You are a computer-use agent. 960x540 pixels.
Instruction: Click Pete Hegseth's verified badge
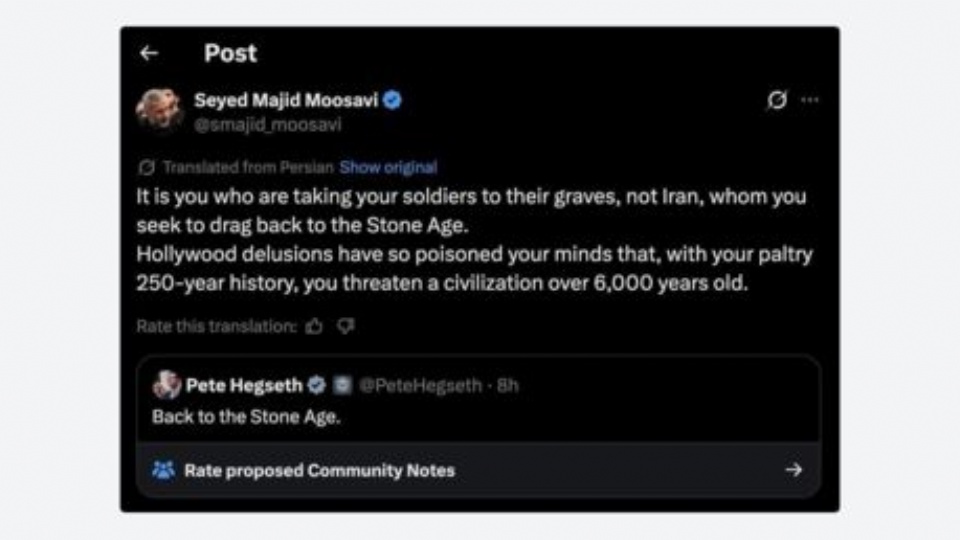tap(316, 385)
